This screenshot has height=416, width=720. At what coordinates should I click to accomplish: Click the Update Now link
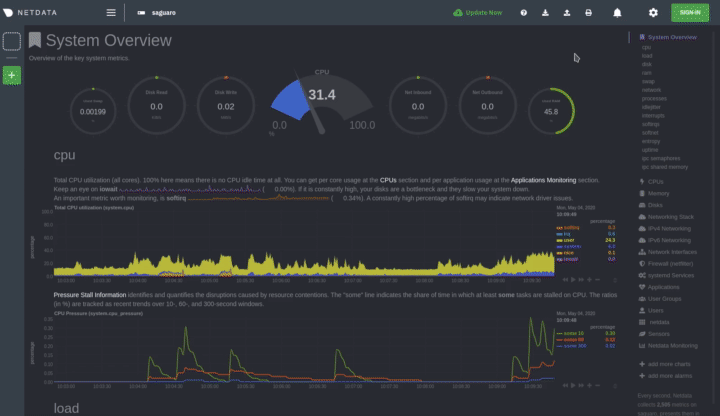pos(478,13)
